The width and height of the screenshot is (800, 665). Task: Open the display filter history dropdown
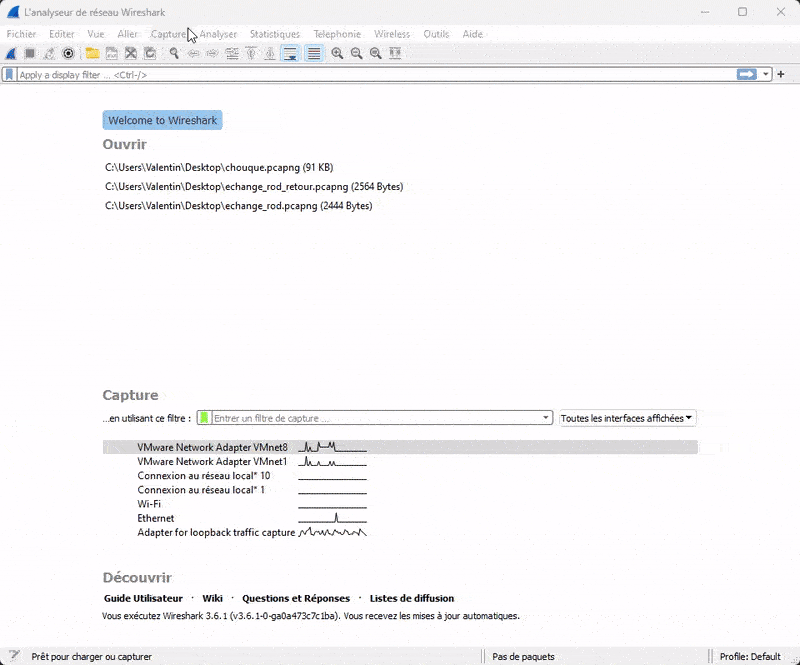[766, 75]
